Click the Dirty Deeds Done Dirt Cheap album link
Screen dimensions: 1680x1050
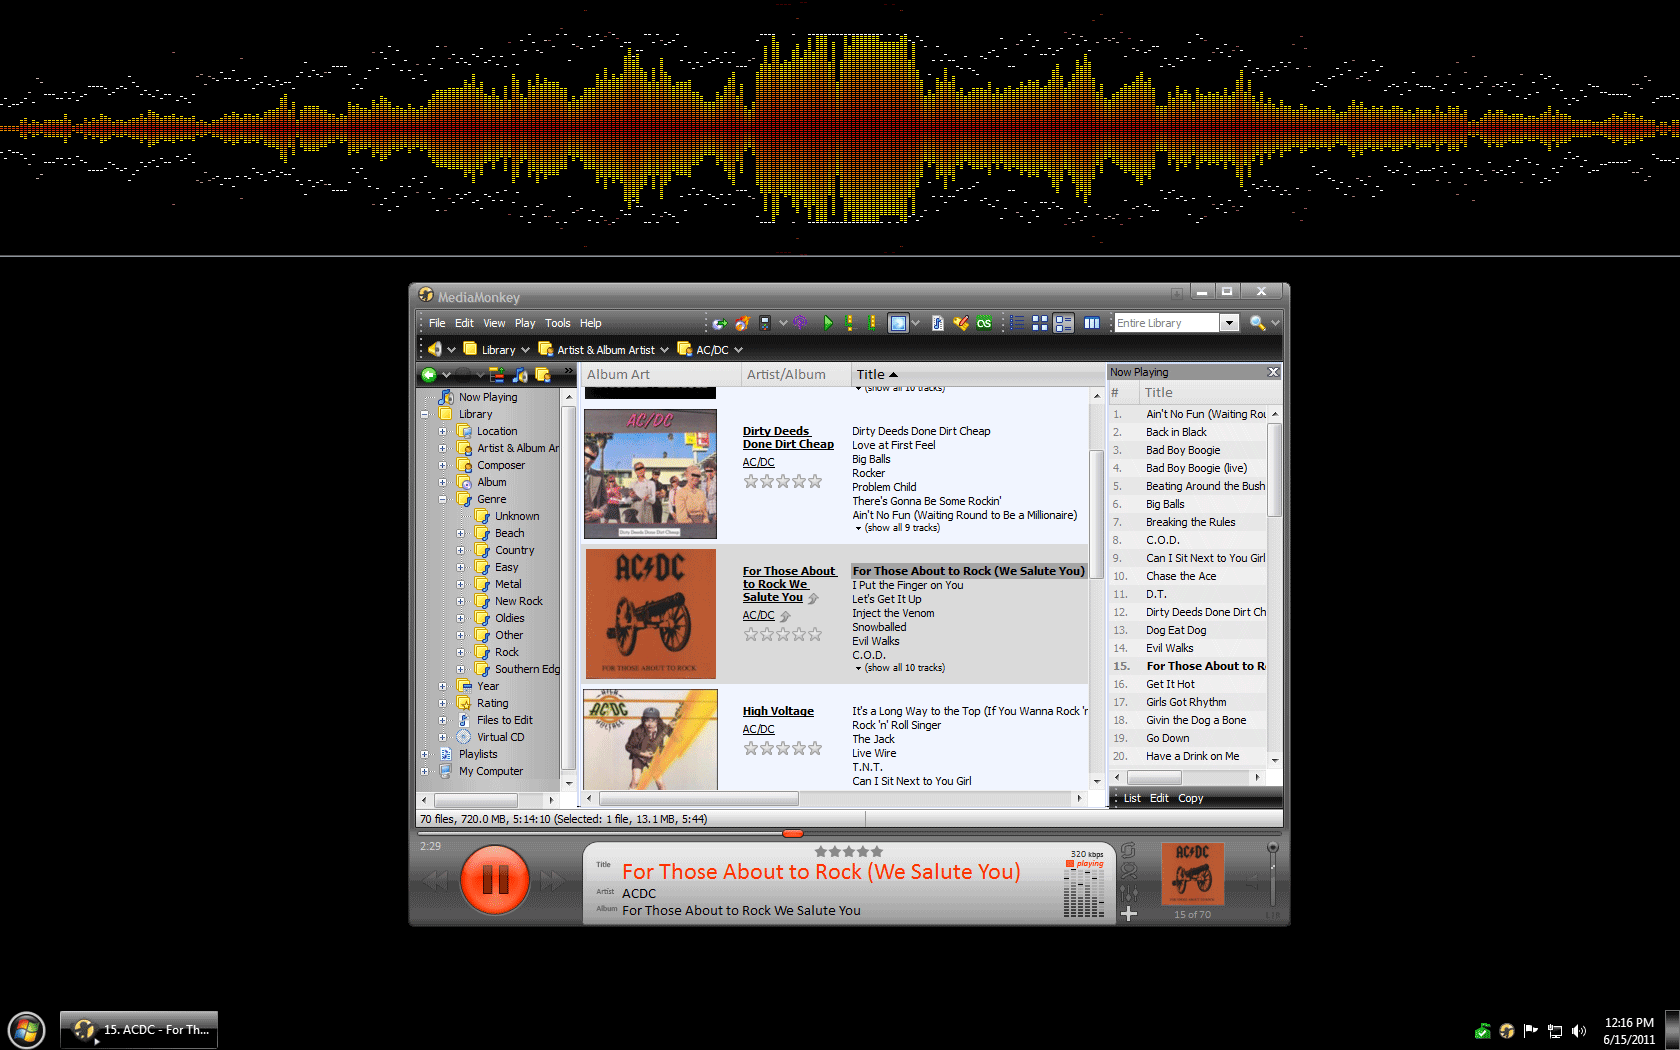pyautogui.click(x=788, y=438)
